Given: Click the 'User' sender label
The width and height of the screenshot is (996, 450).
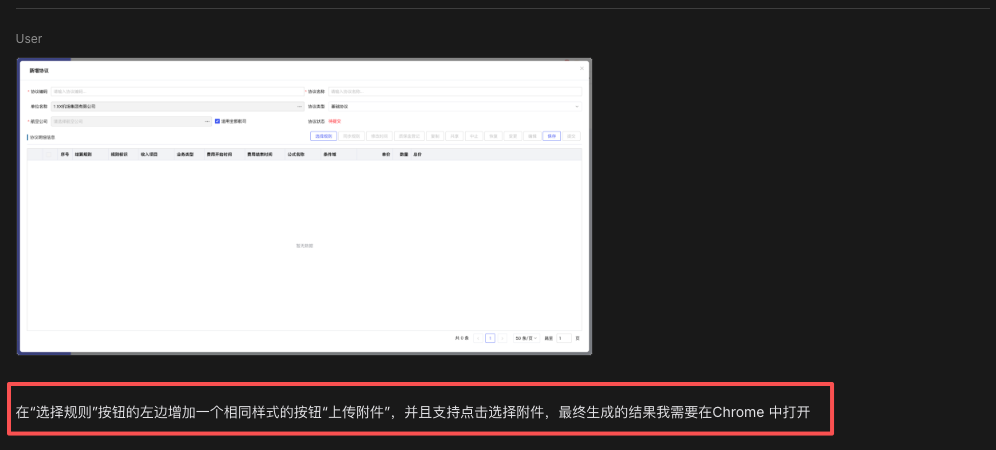Looking at the screenshot, I should [x=29, y=39].
